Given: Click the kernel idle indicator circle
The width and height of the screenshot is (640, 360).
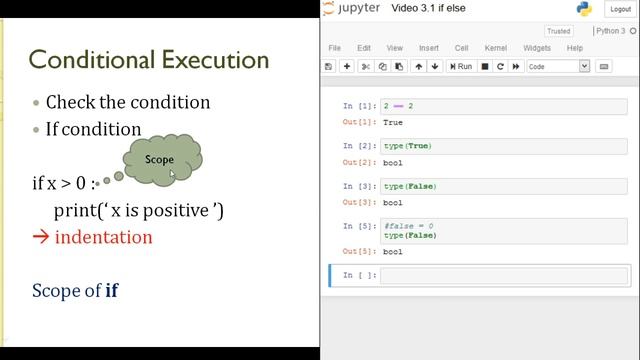Looking at the screenshot, I should pos(633,31).
